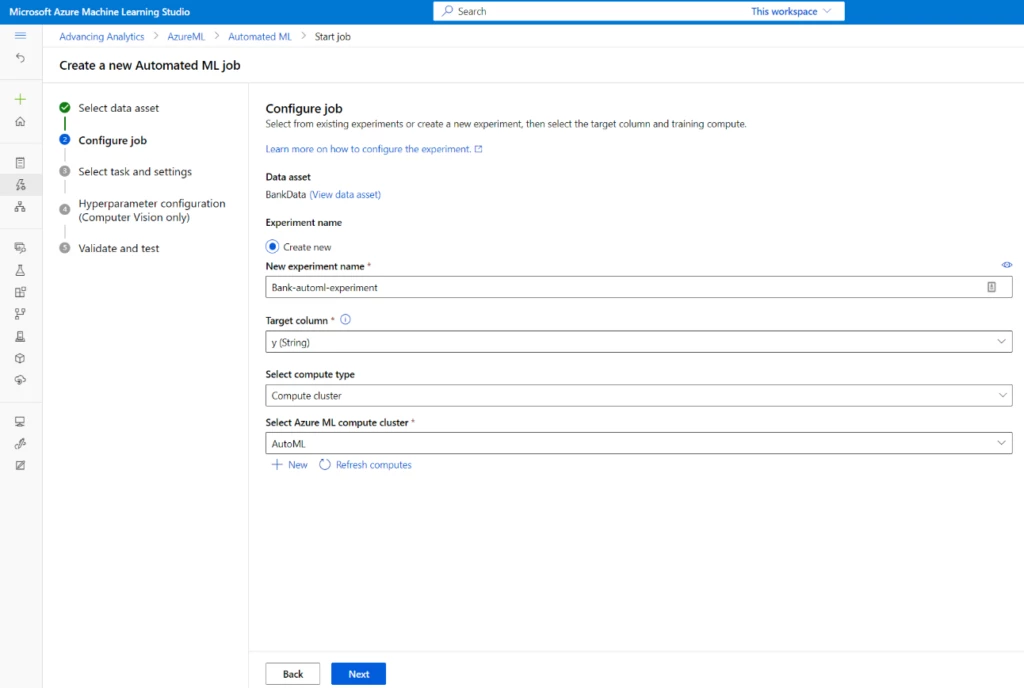Click the undo arrow icon
The width and height of the screenshot is (1024, 688).
pyautogui.click(x=20, y=58)
